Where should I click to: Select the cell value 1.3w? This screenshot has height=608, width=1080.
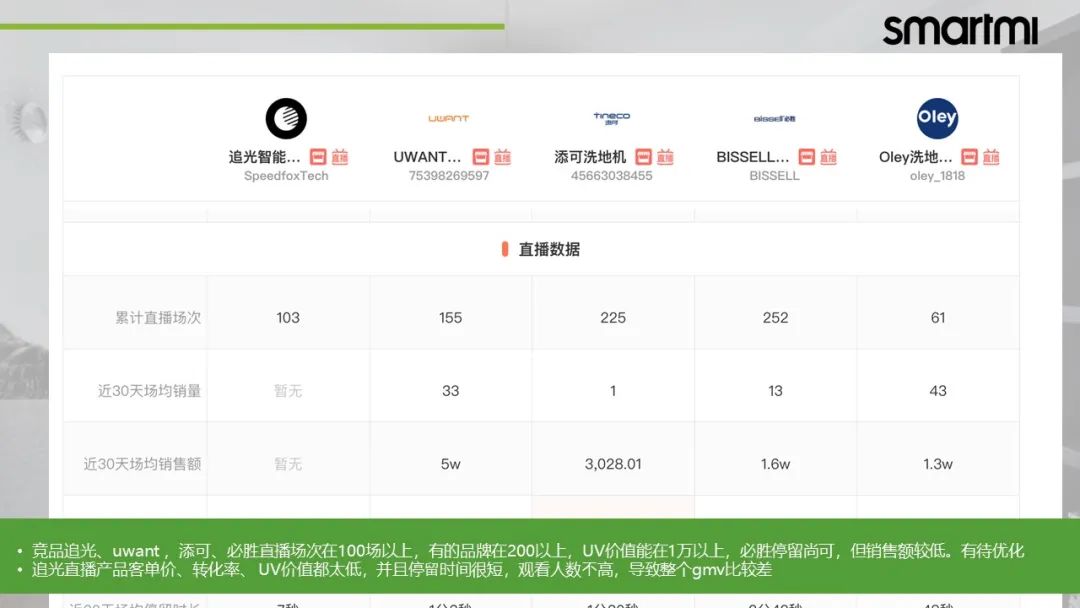[x=938, y=464]
